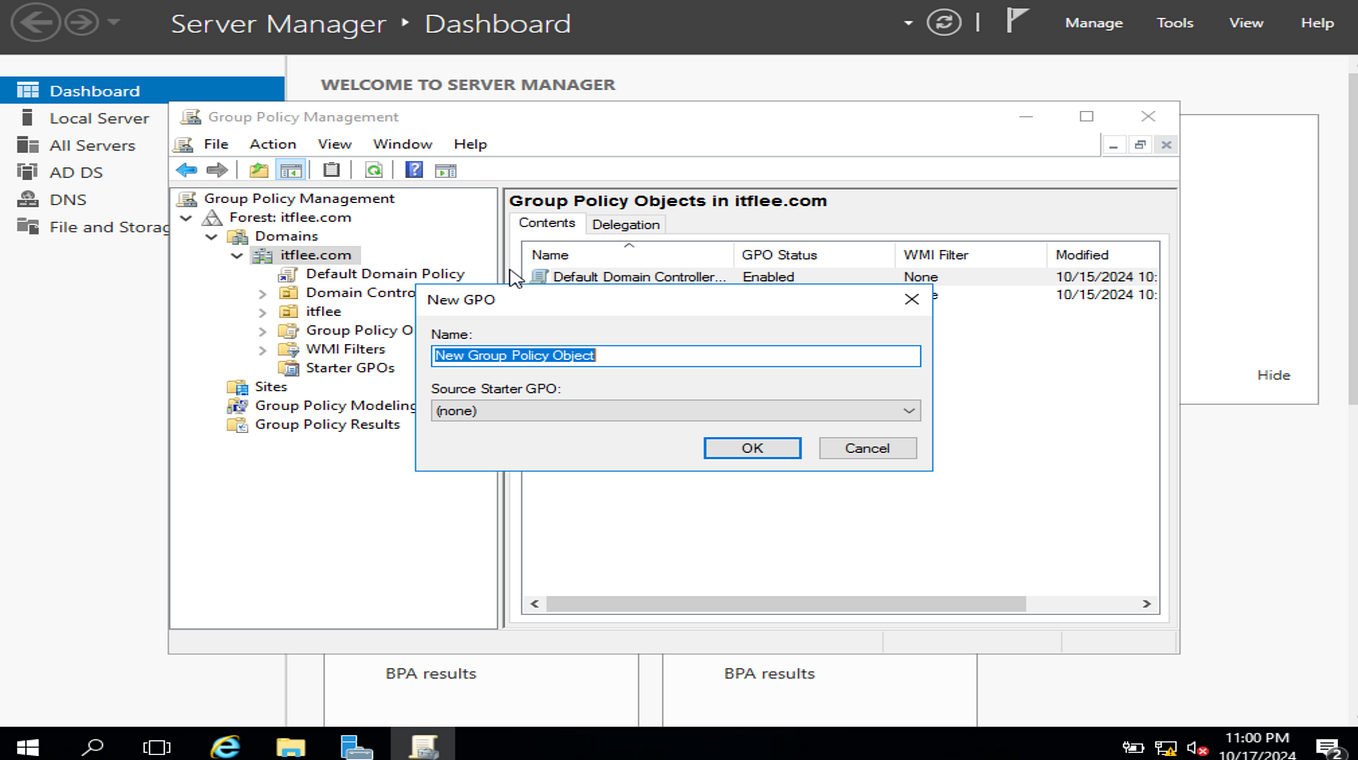Click the Forward arrow in GPM toolbar
The height and width of the screenshot is (760, 1358).
tap(217, 170)
